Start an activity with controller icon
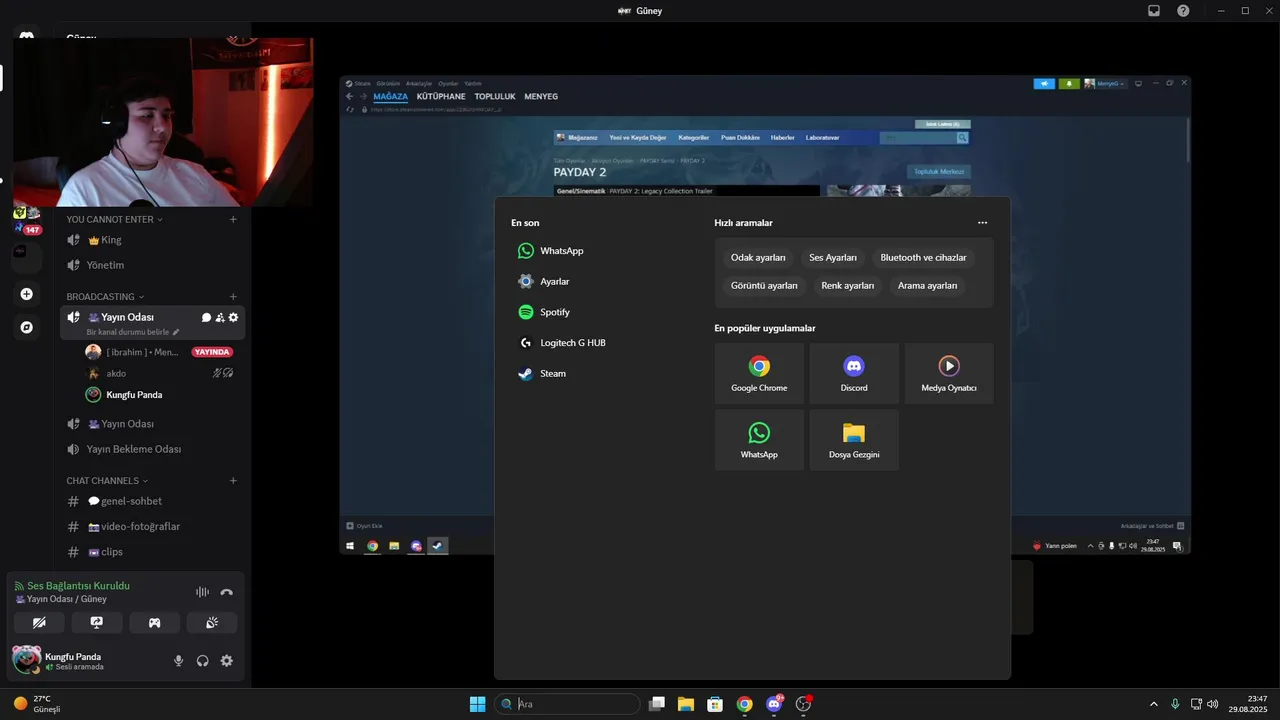Image resolution: width=1280 pixels, height=720 pixels. tap(155, 622)
